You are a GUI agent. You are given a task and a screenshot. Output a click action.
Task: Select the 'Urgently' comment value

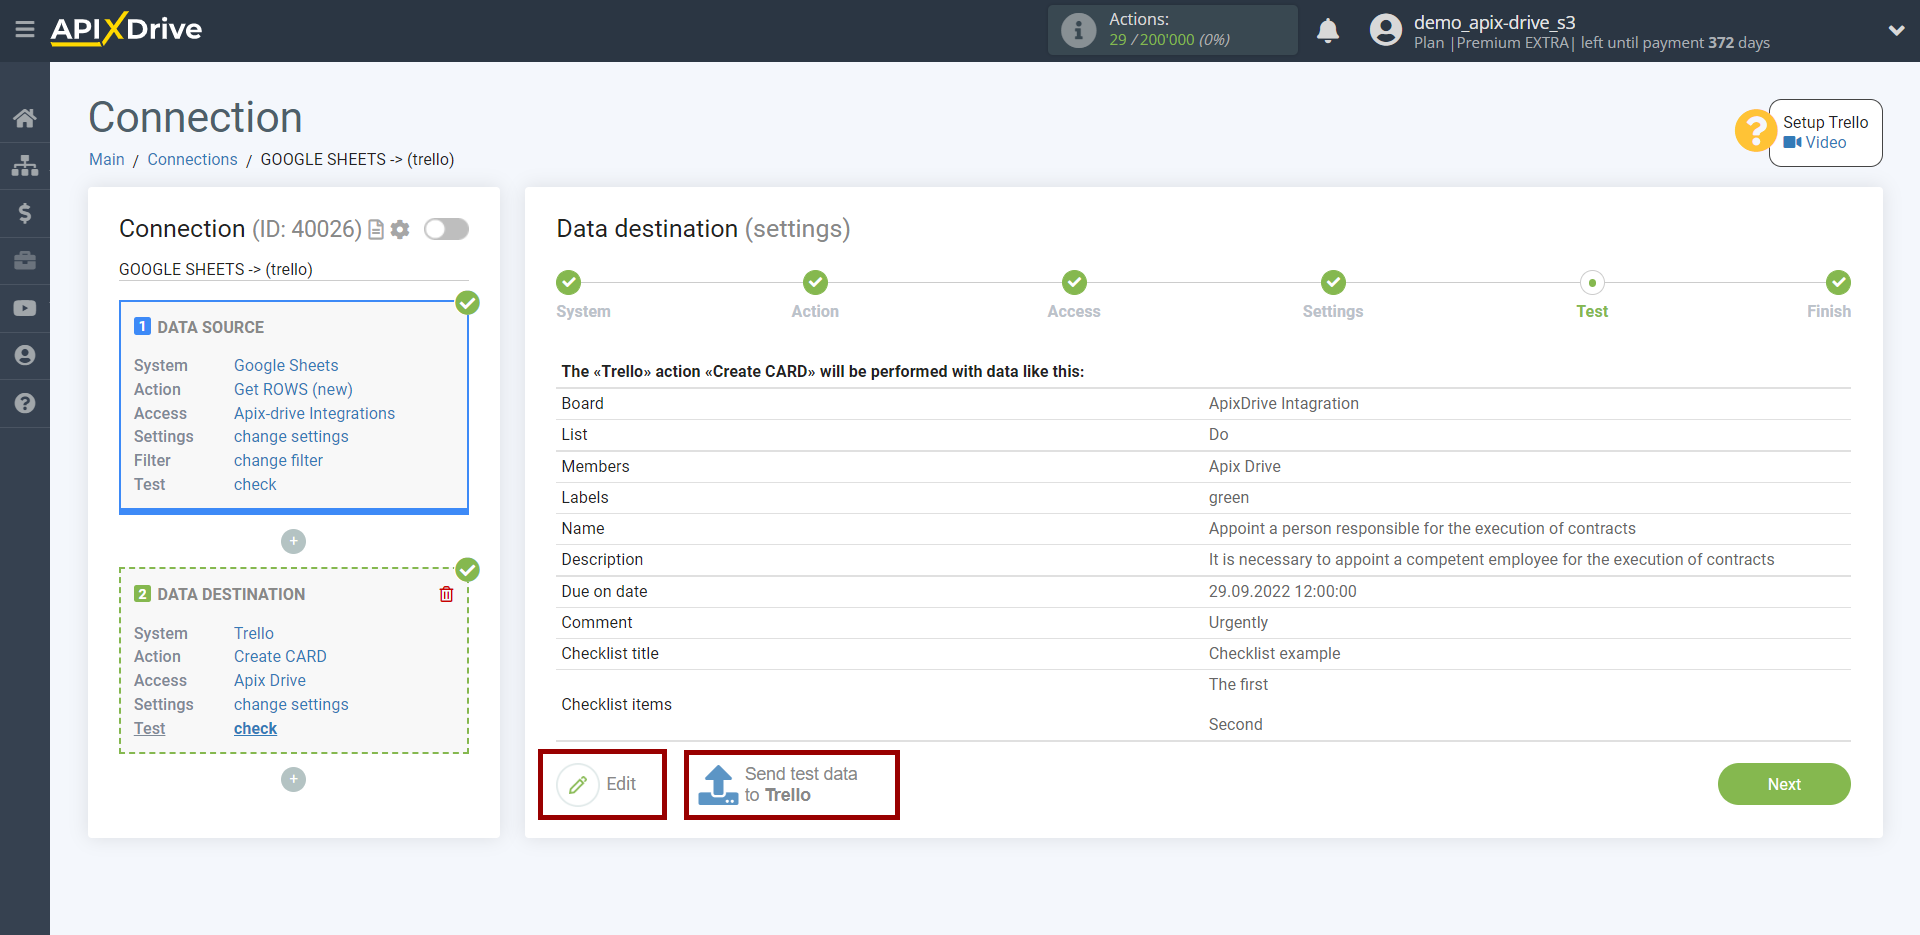(1238, 623)
